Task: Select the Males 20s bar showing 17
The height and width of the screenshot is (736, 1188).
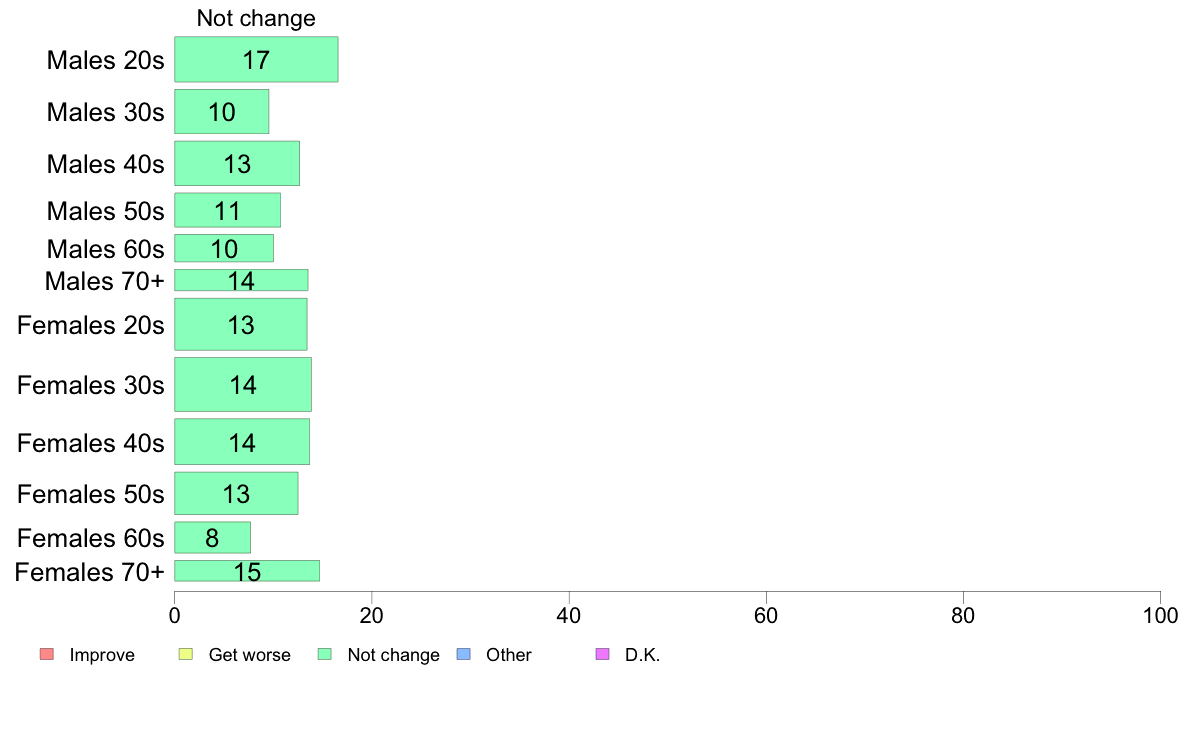Action: tap(256, 59)
